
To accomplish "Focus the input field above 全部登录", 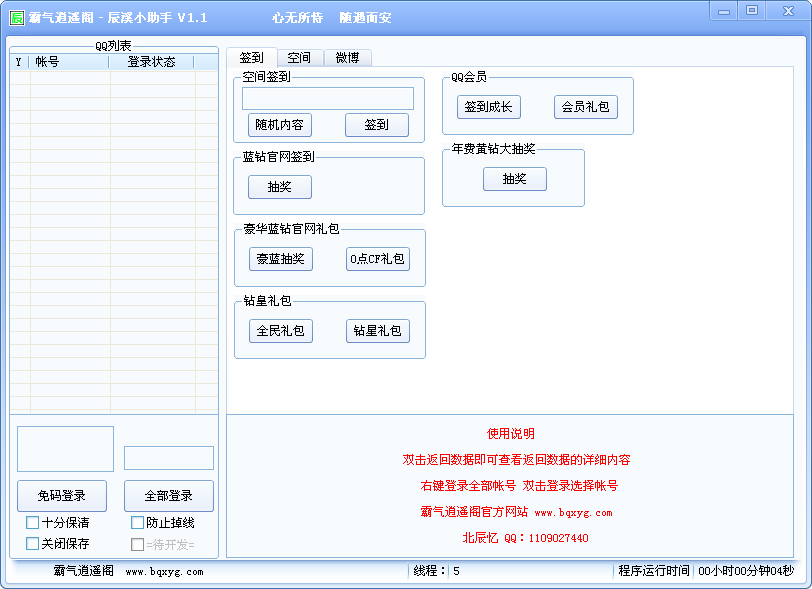I will click(169, 458).
